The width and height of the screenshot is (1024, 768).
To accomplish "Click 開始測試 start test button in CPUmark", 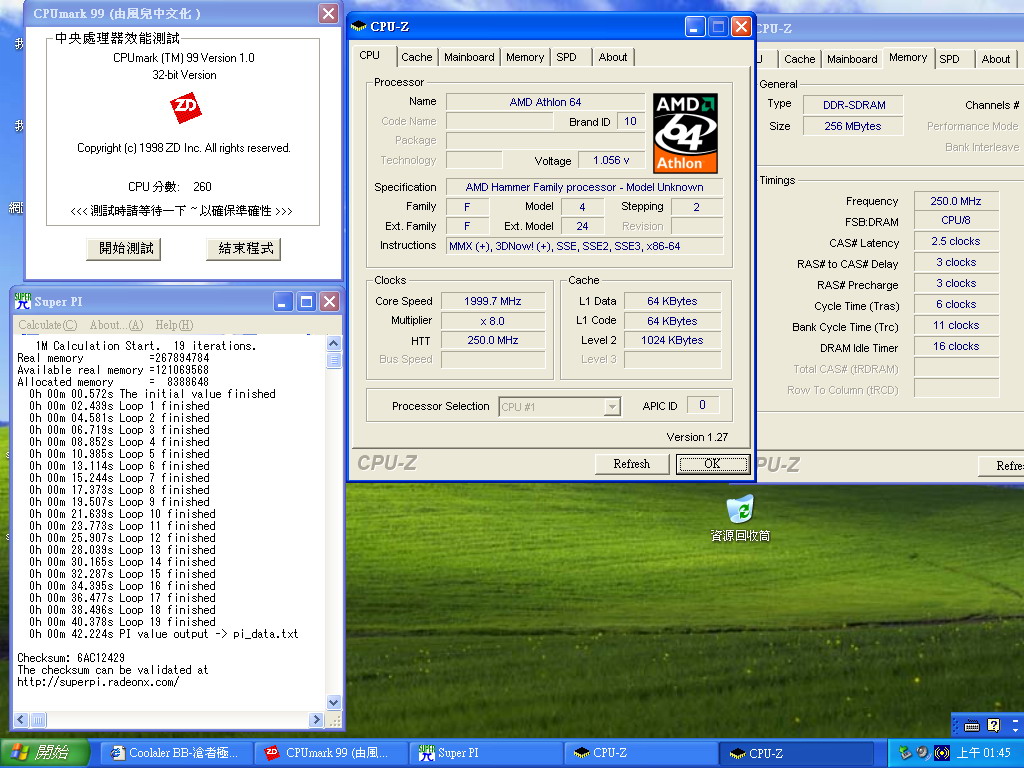I will click(x=123, y=248).
